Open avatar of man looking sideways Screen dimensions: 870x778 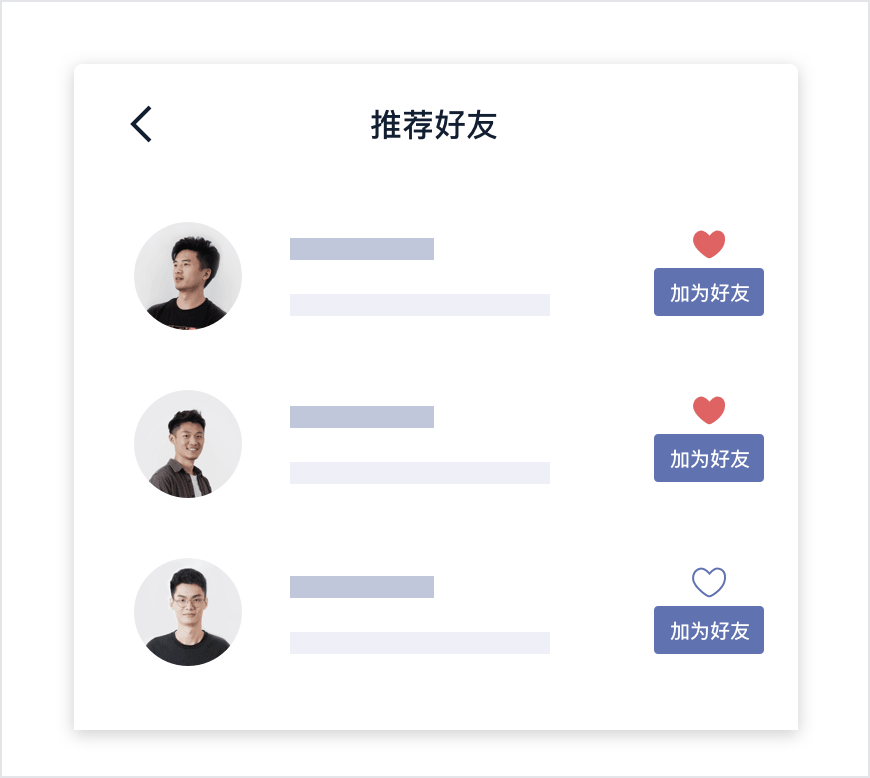tap(188, 276)
